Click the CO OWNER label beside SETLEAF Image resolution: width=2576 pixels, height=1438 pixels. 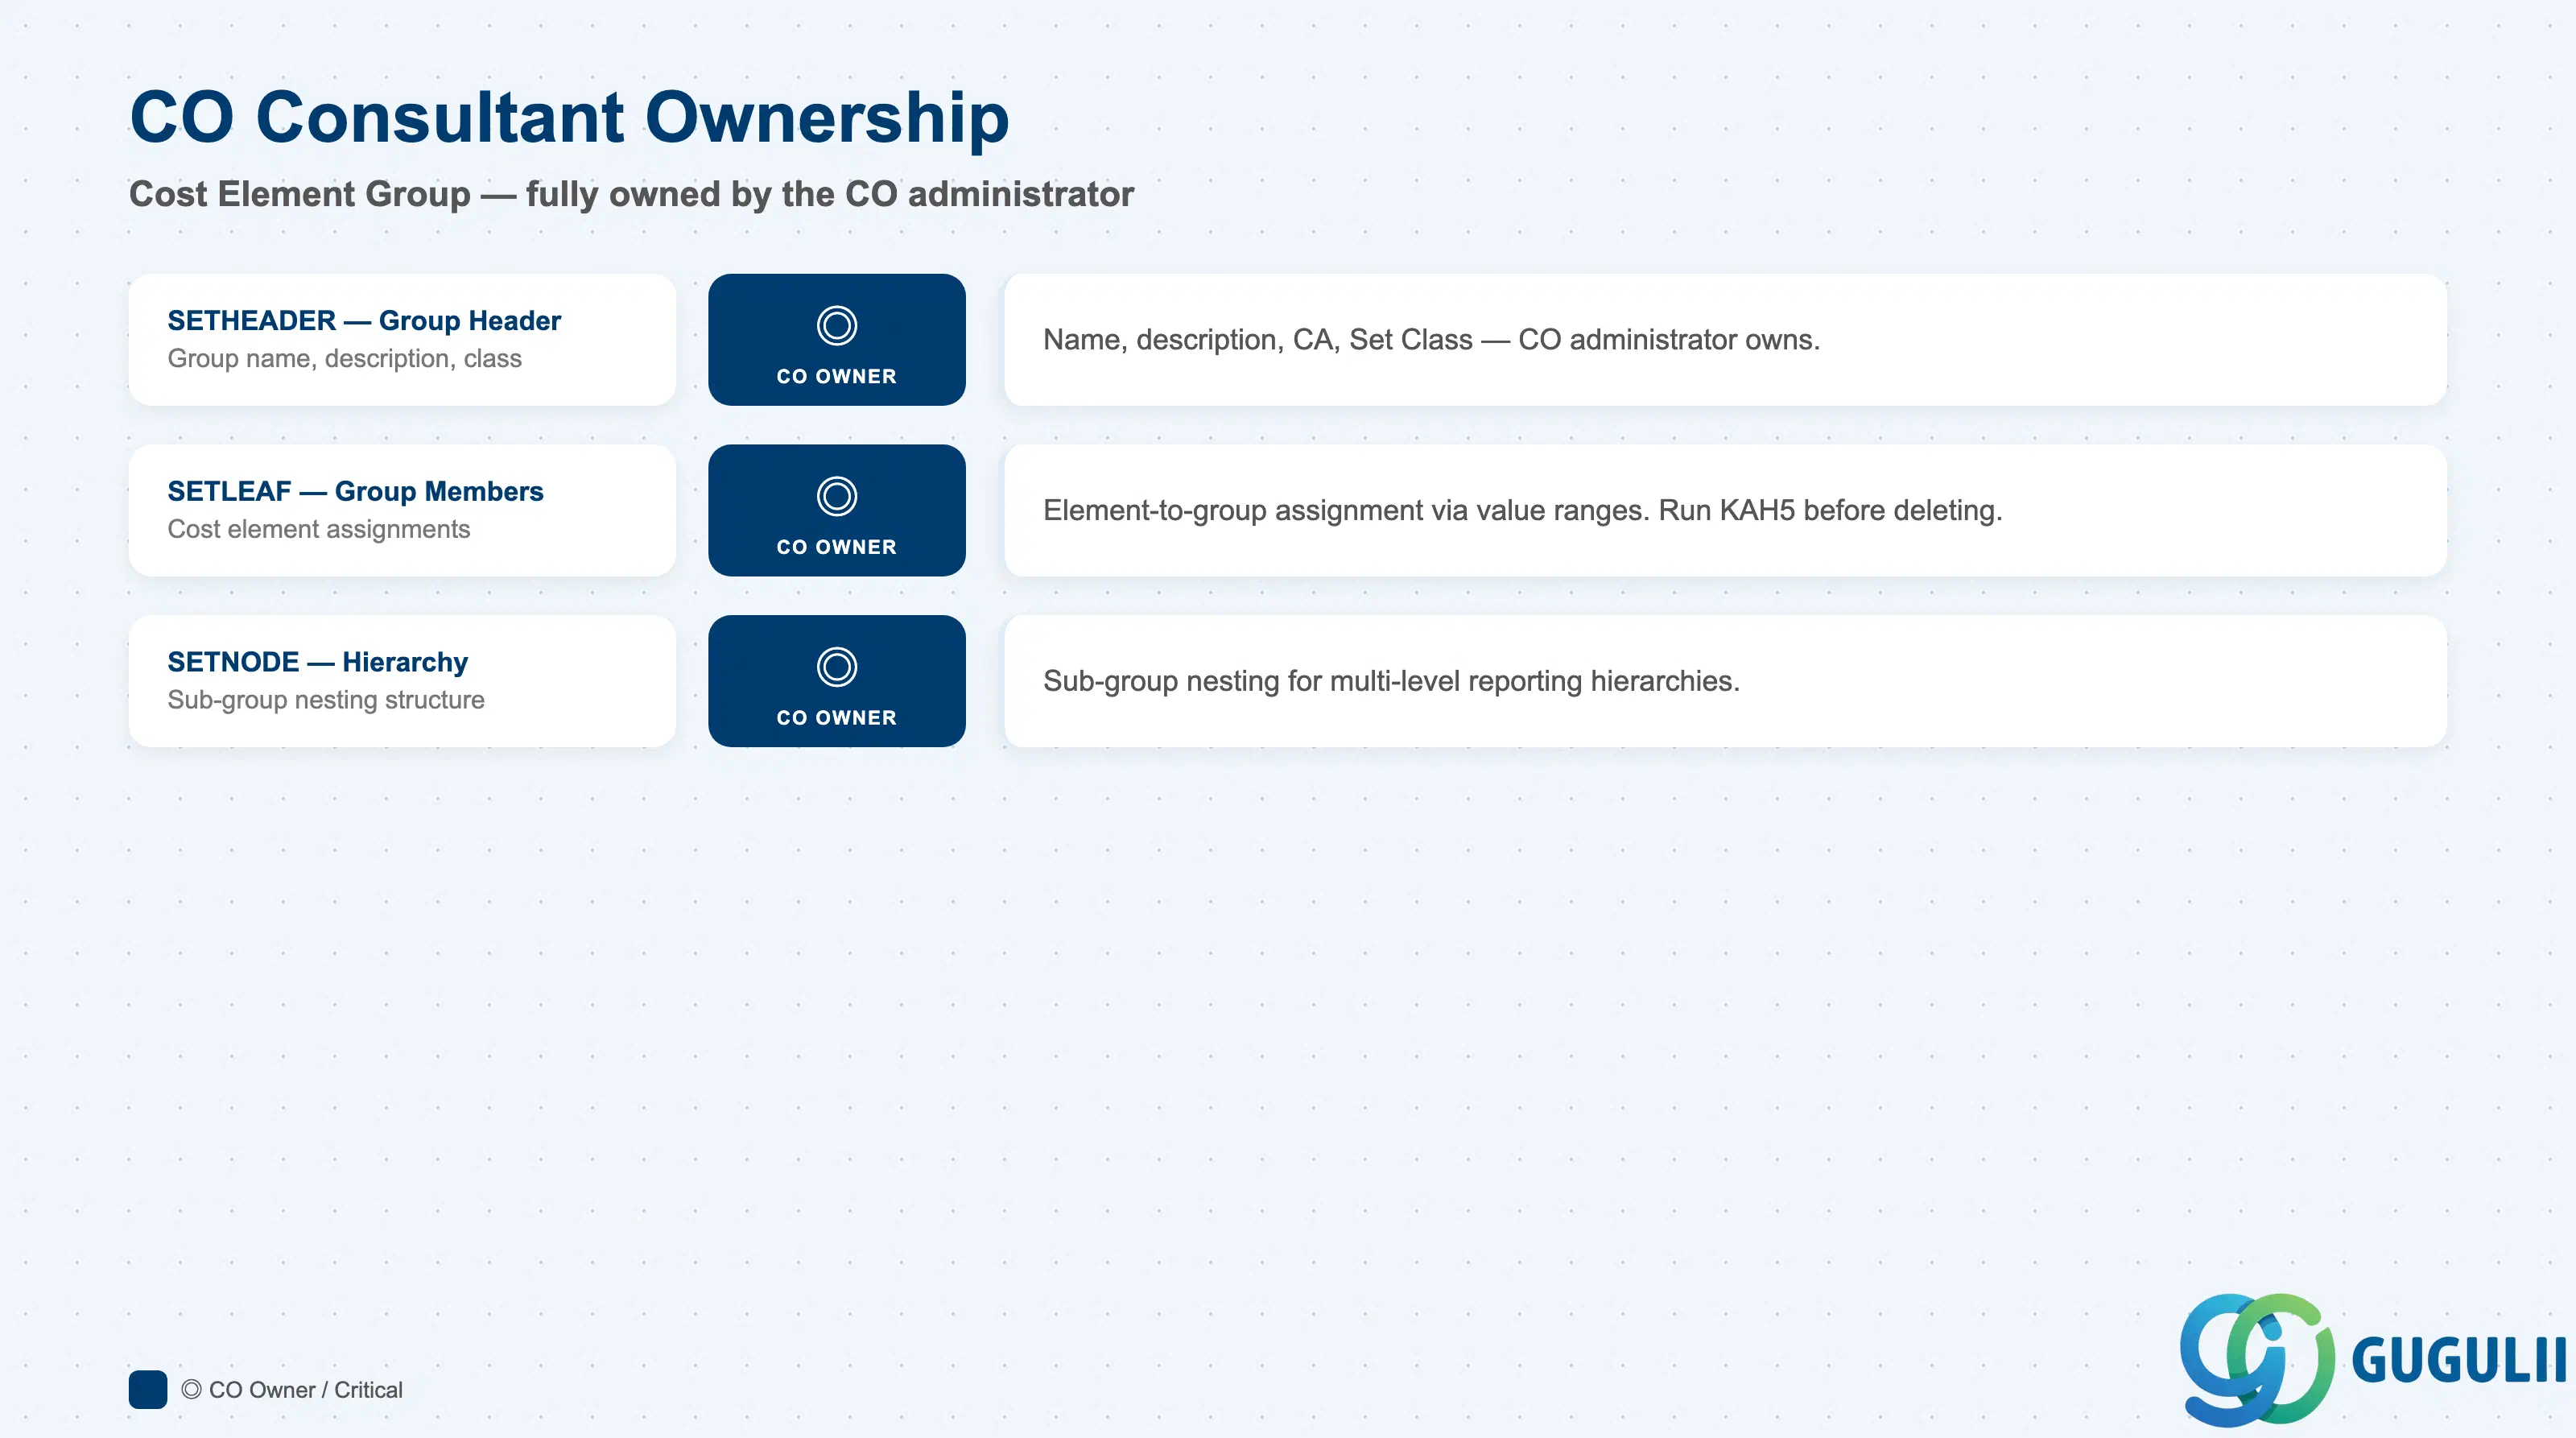pyautogui.click(x=836, y=547)
